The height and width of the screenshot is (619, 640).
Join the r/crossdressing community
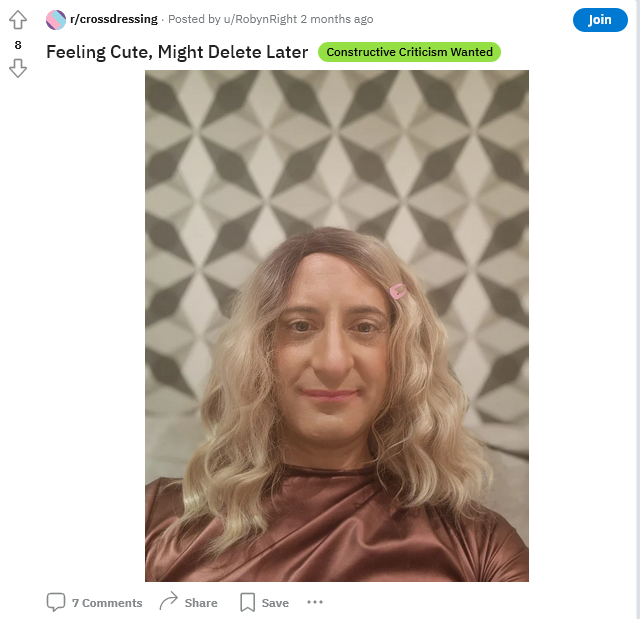tap(600, 20)
